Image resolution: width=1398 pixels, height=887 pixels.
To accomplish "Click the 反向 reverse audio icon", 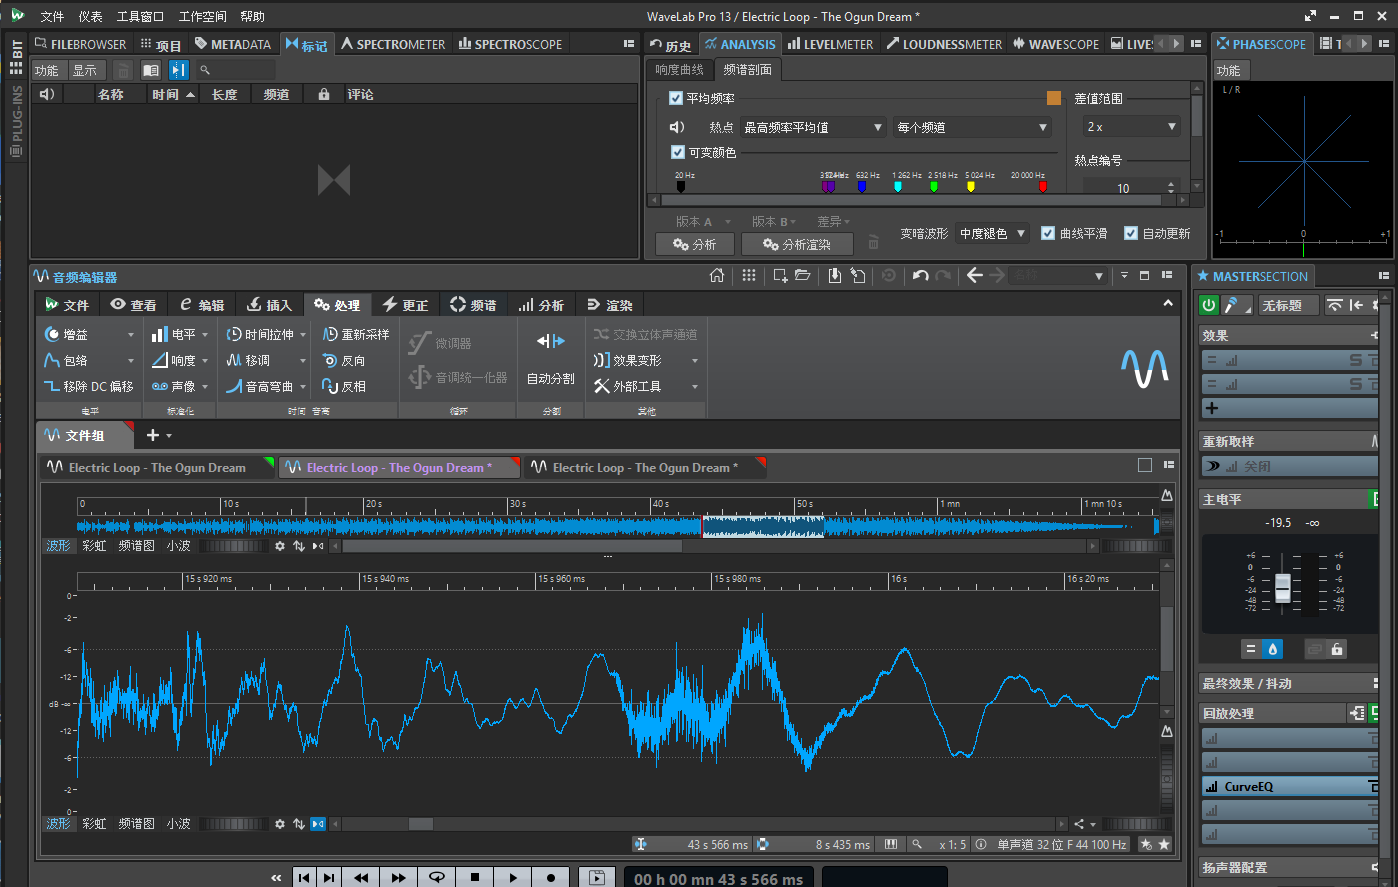I will tap(330, 360).
